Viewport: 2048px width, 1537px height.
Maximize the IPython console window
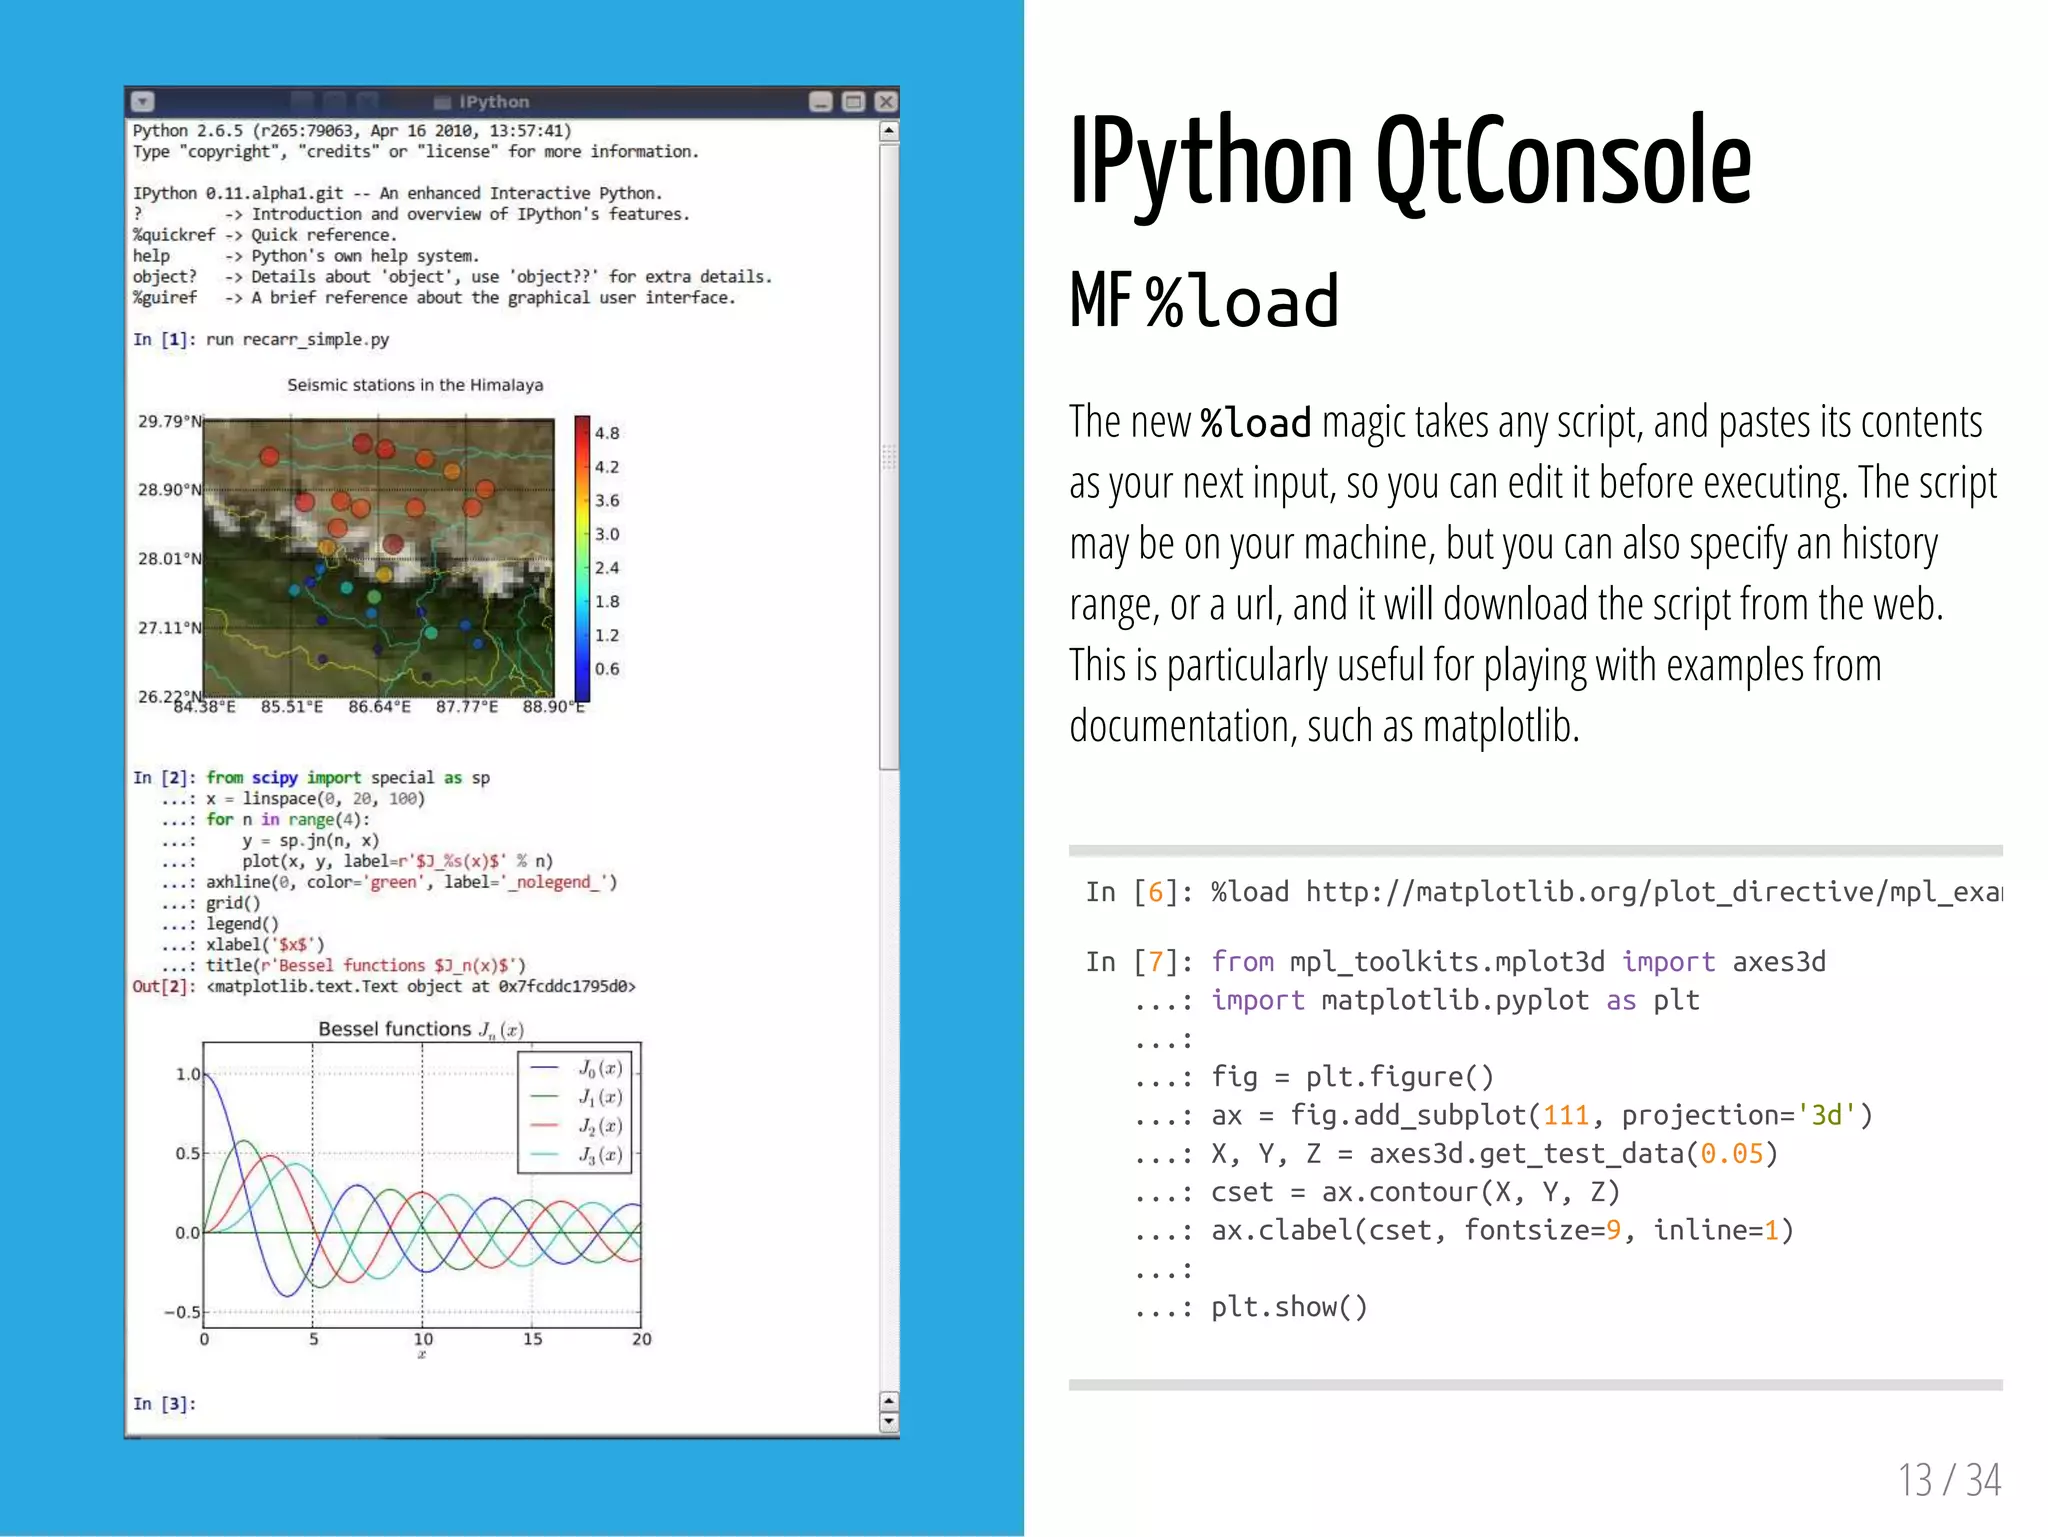pos(853,102)
